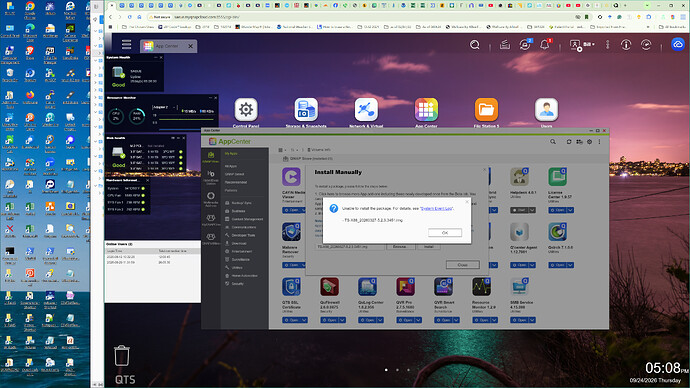
Task: Click OK in the install error dialog
Action: pyautogui.click(x=445, y=233)
